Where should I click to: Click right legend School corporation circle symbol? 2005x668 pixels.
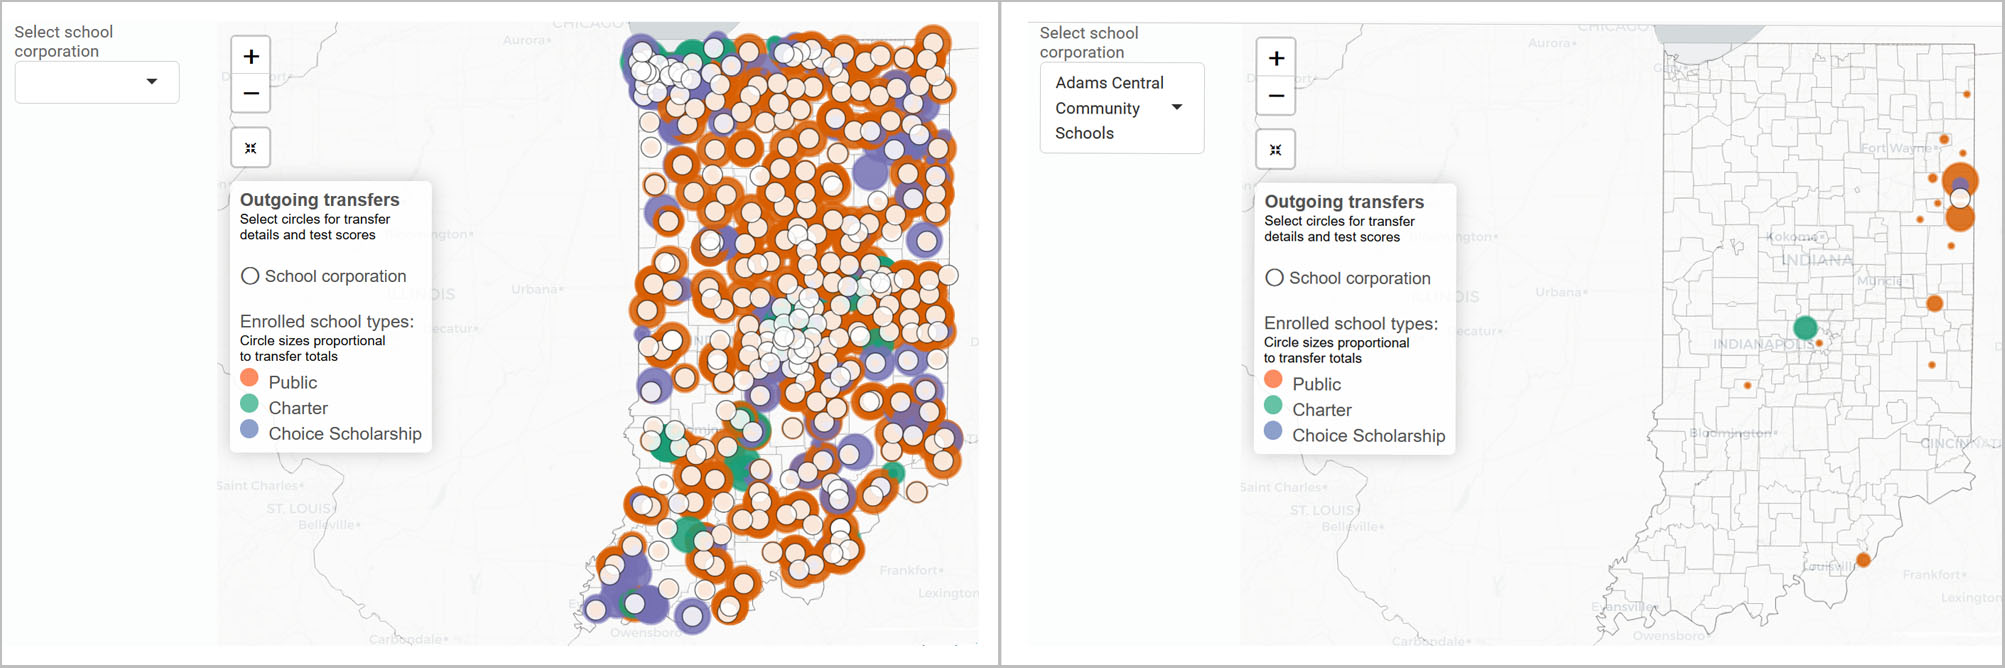tap(1274, 278)
